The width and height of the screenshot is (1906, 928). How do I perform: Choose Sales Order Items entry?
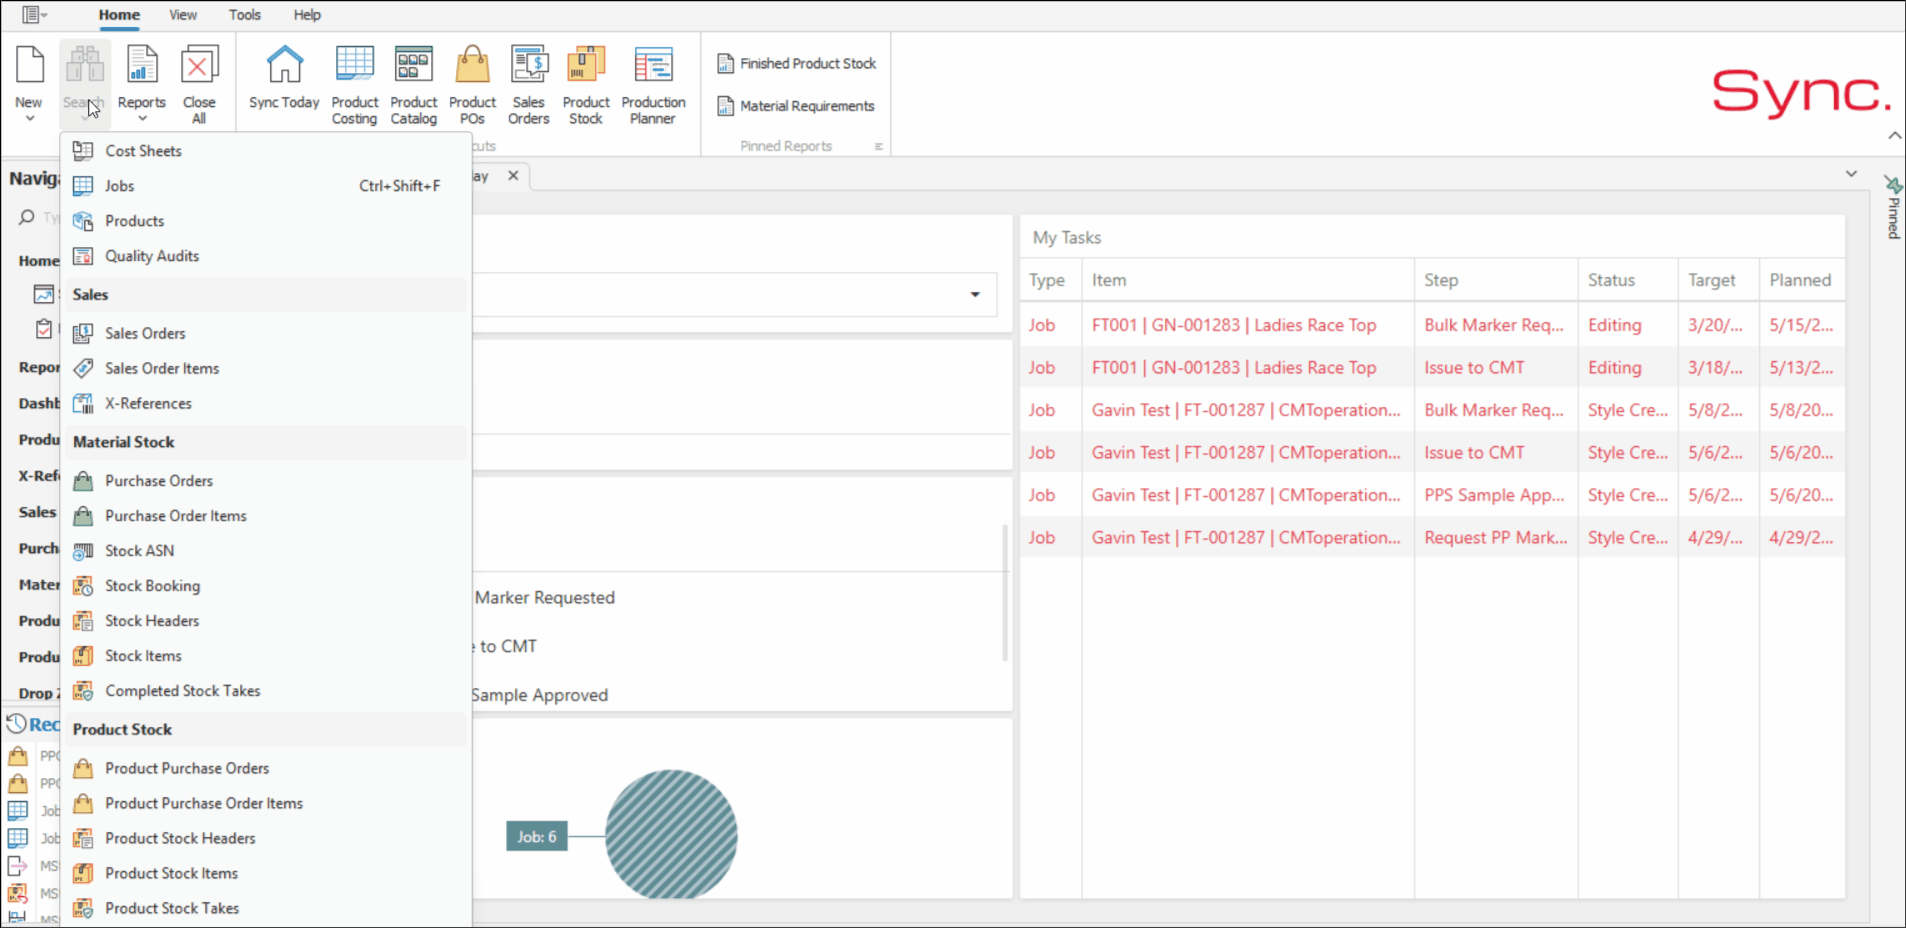click(x=266, y=368)
